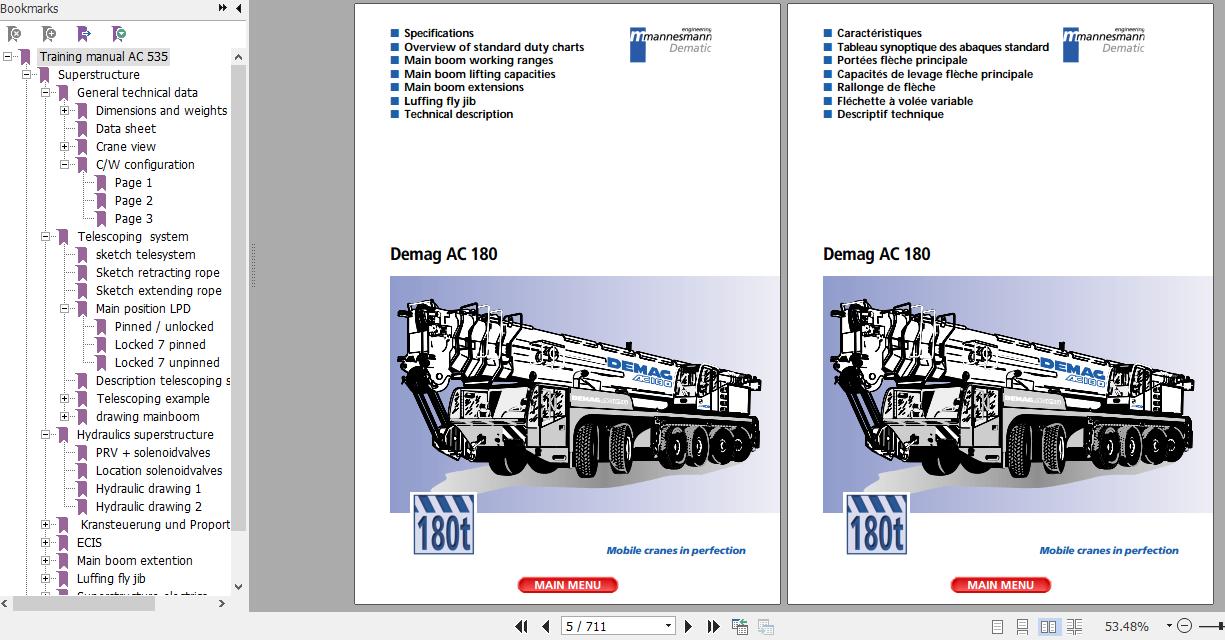The width and height of the screenshot is (1225, 640).
Task: Go back to the previous page
Action: (545, 625)
